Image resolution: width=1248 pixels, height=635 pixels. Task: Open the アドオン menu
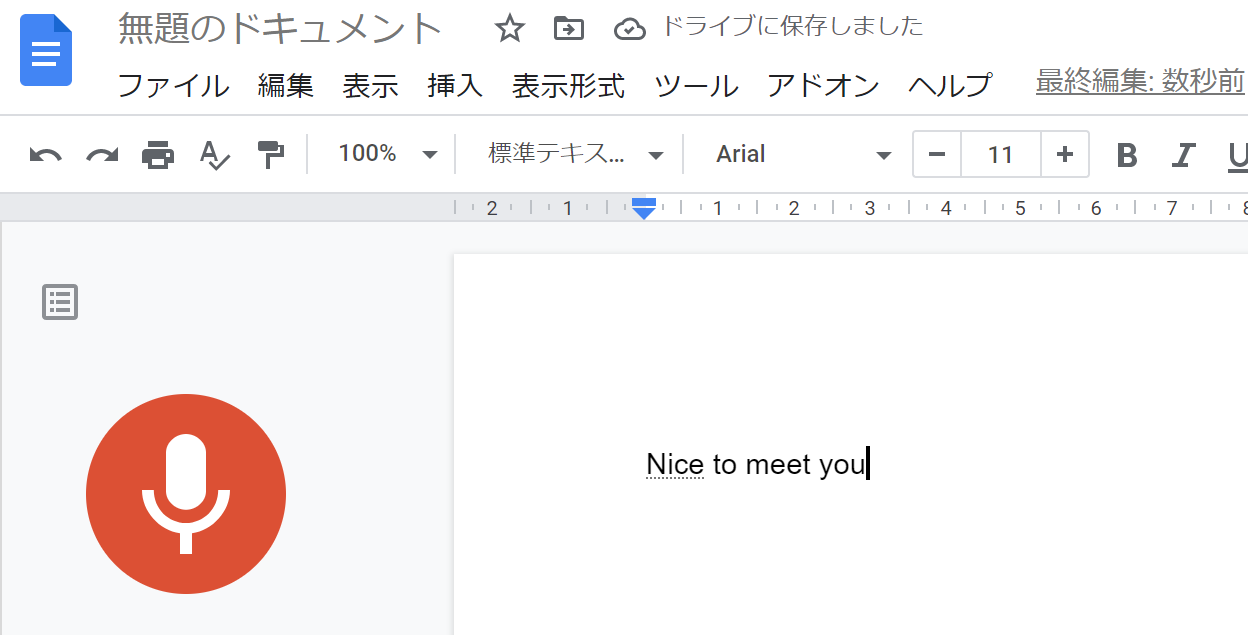pos(824,86)
